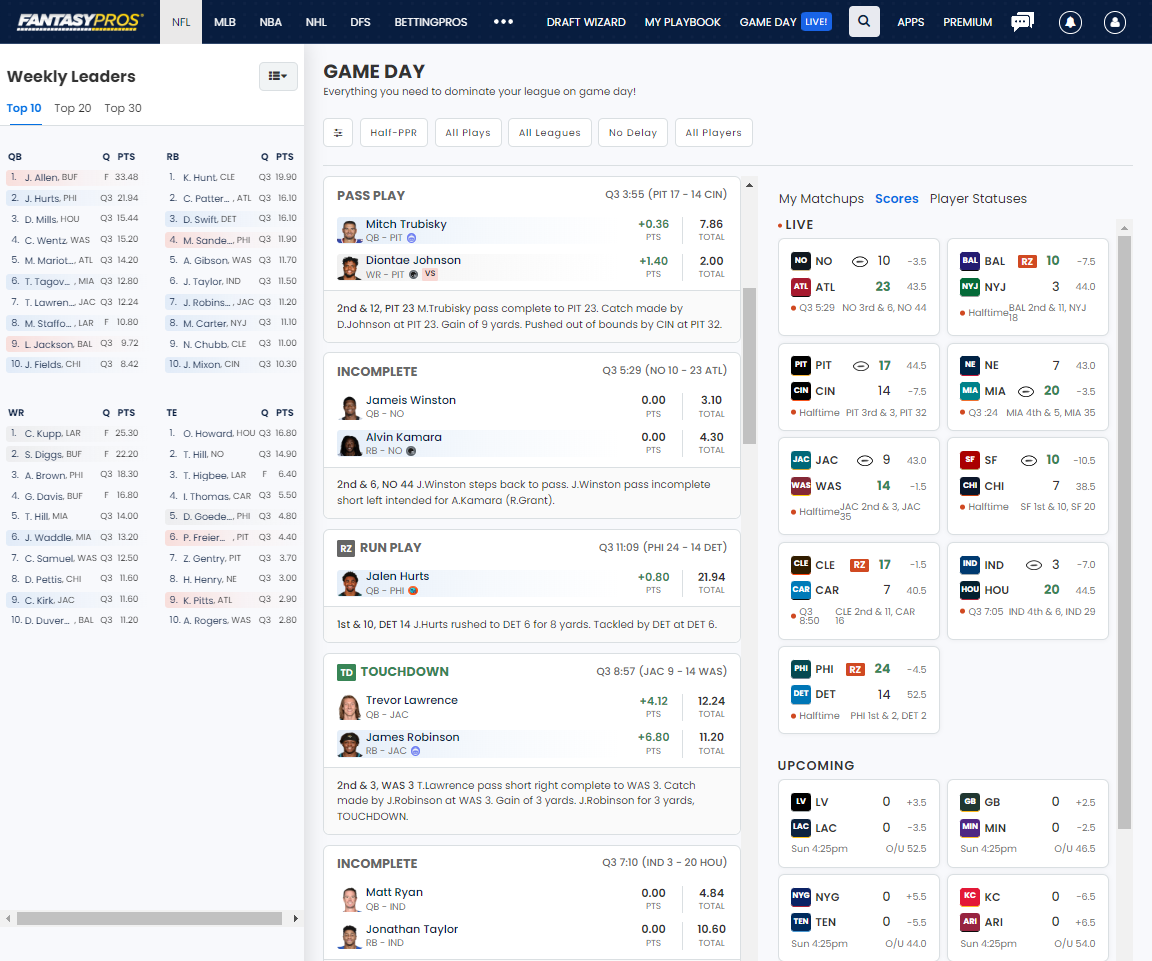Open the user account profile icon
The image size is (1152, 961).
point(1115,22)
